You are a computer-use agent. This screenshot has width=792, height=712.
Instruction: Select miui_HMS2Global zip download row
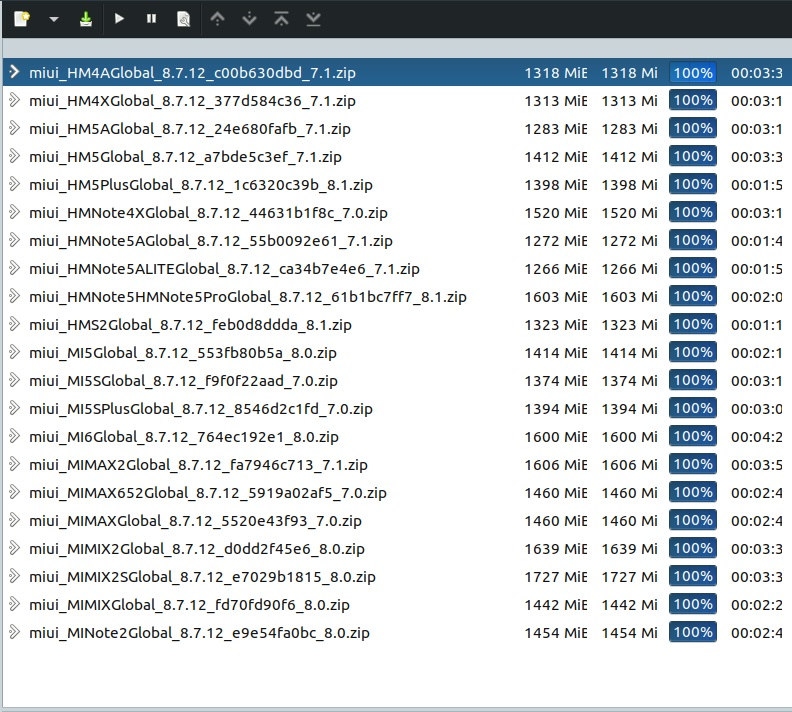click(190, 325)
